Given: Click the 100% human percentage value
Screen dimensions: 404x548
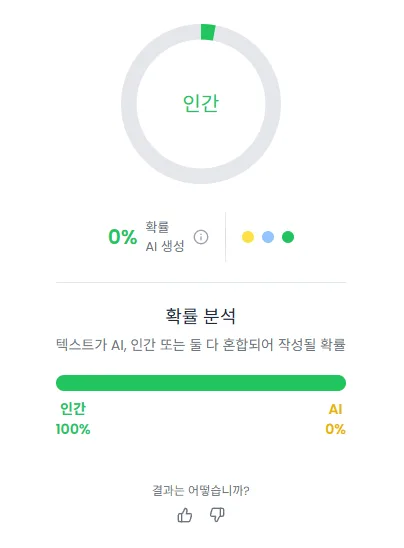Looking at the screenshot, I should (x=73, y=429).
